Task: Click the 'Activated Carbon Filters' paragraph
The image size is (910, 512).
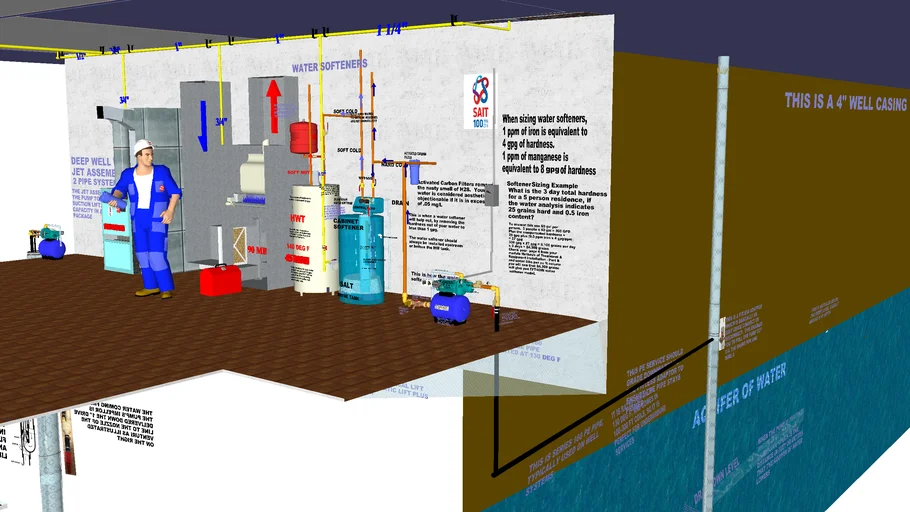Action: click(452, 192)
